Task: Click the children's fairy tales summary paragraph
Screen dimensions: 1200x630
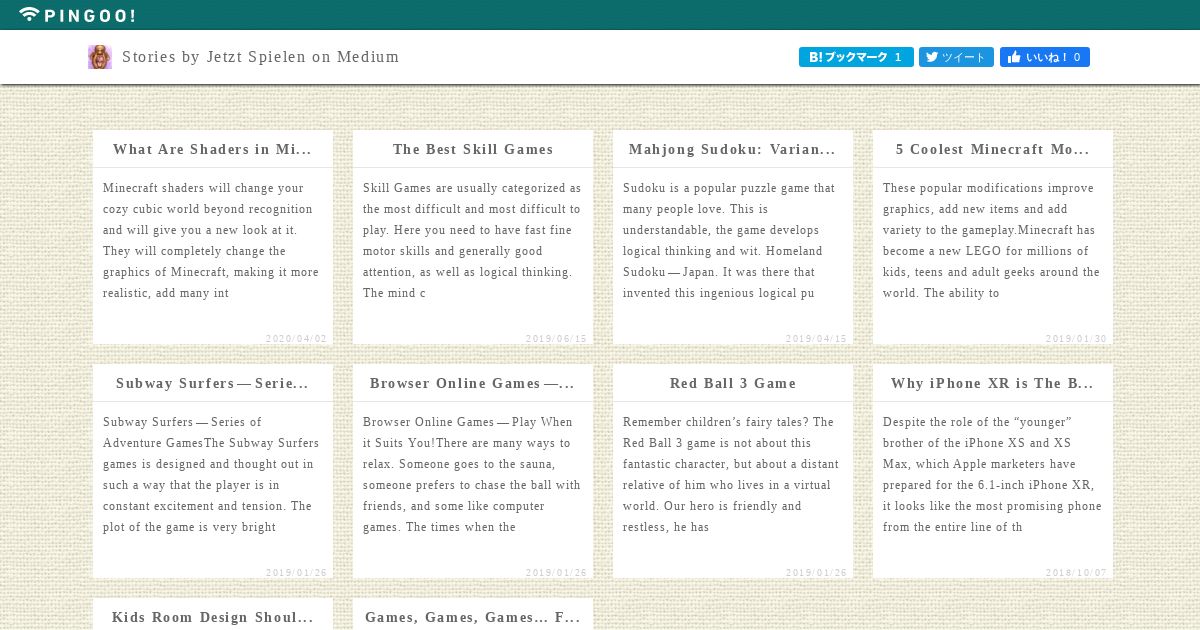Action: coord(733,474)
